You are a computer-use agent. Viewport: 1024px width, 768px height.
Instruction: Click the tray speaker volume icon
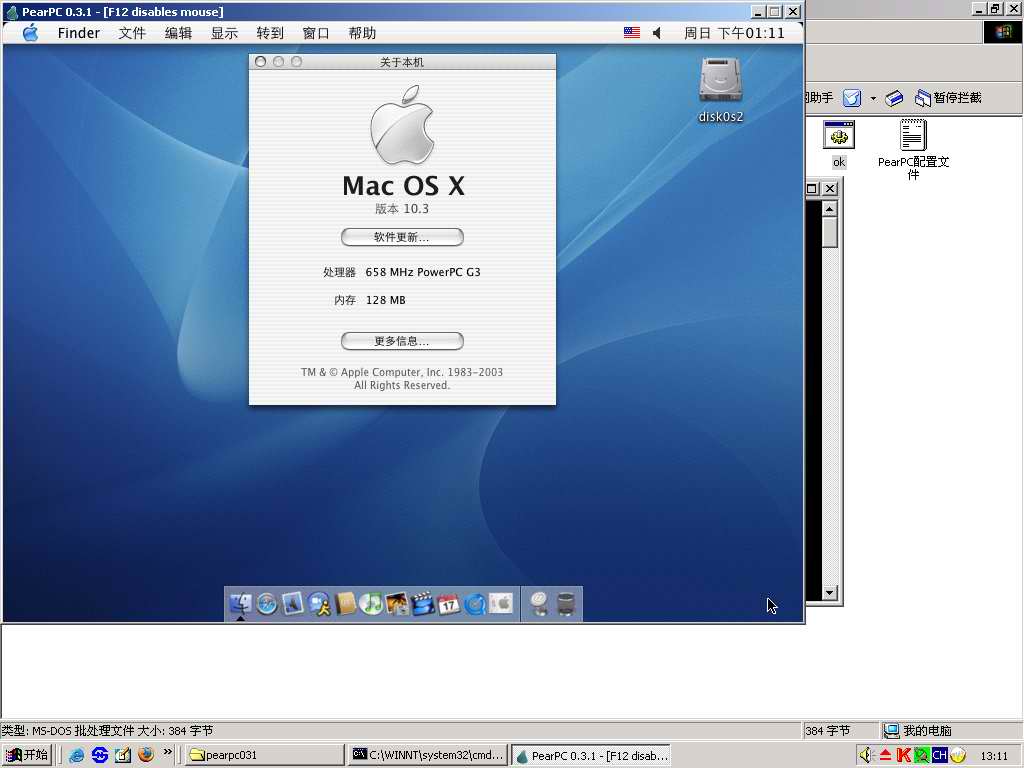pyautogui.click(x=866, y=756)
